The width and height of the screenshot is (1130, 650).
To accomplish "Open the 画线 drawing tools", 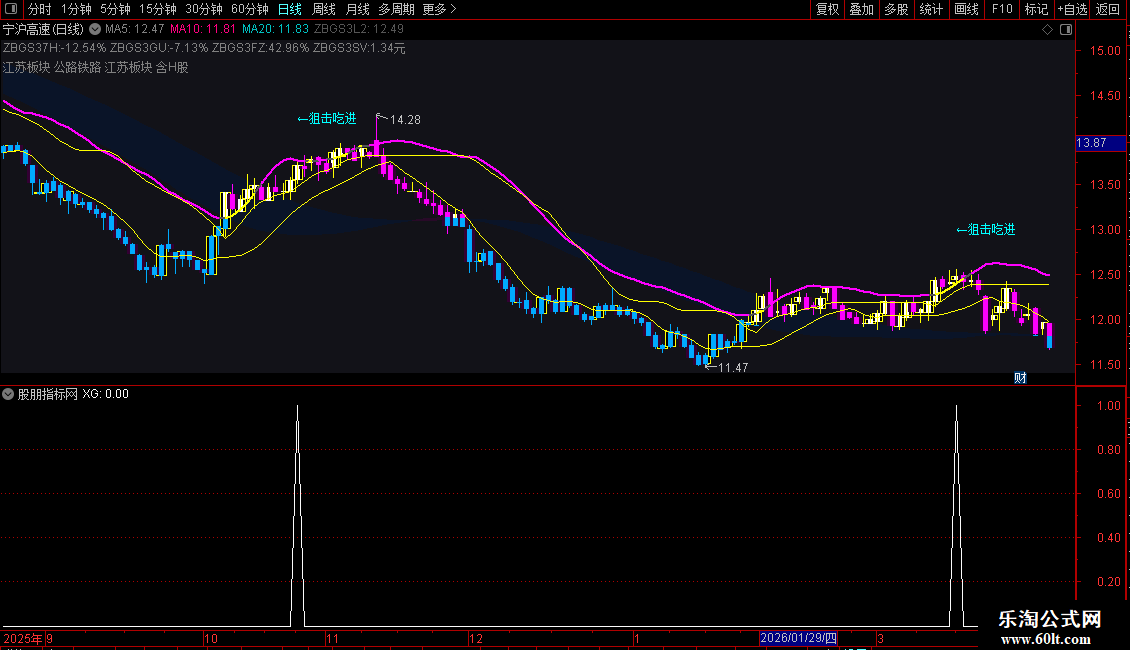I will (x=966, y=9).
